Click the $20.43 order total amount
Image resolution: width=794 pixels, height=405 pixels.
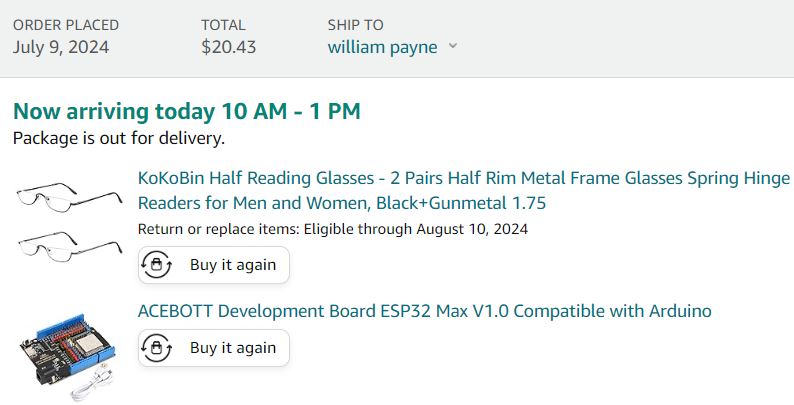(x=228, y=47)
